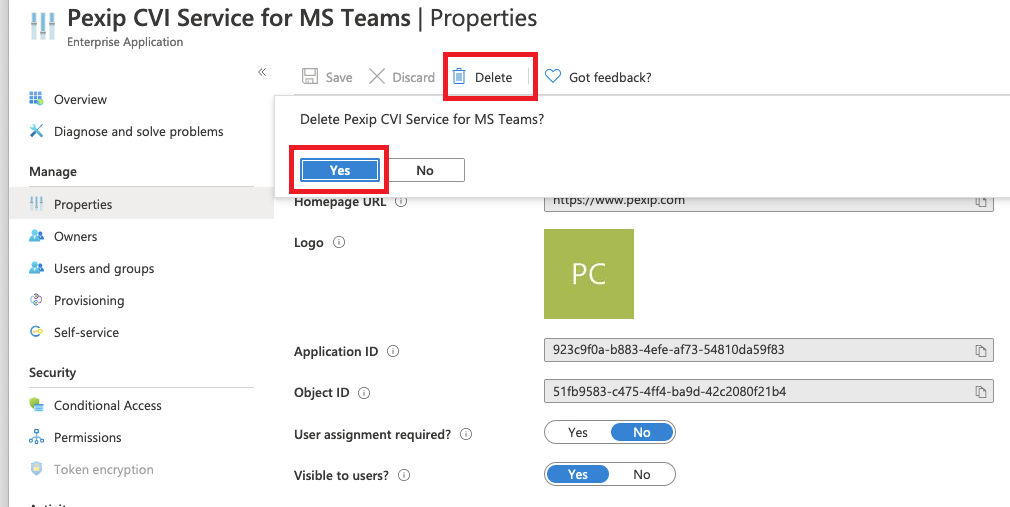
Task: Open the Provisioning page
Action: tap(89, 300)
